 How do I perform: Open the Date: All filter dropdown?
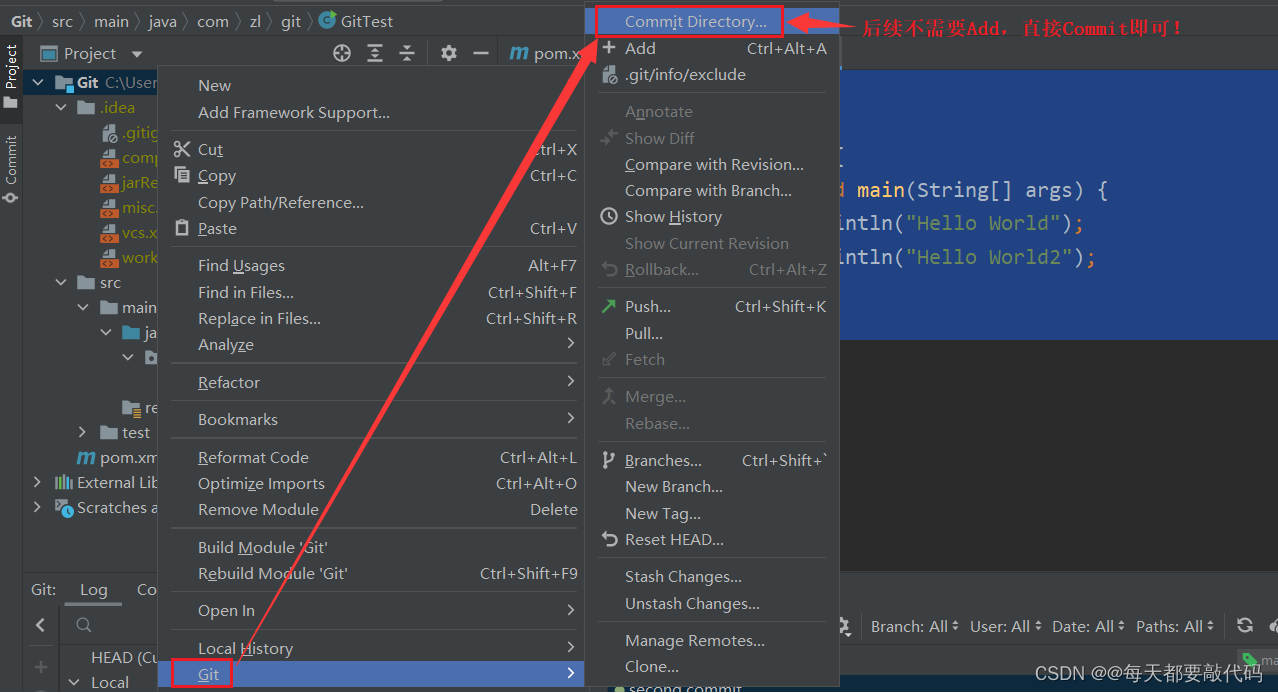(1088, 625)
